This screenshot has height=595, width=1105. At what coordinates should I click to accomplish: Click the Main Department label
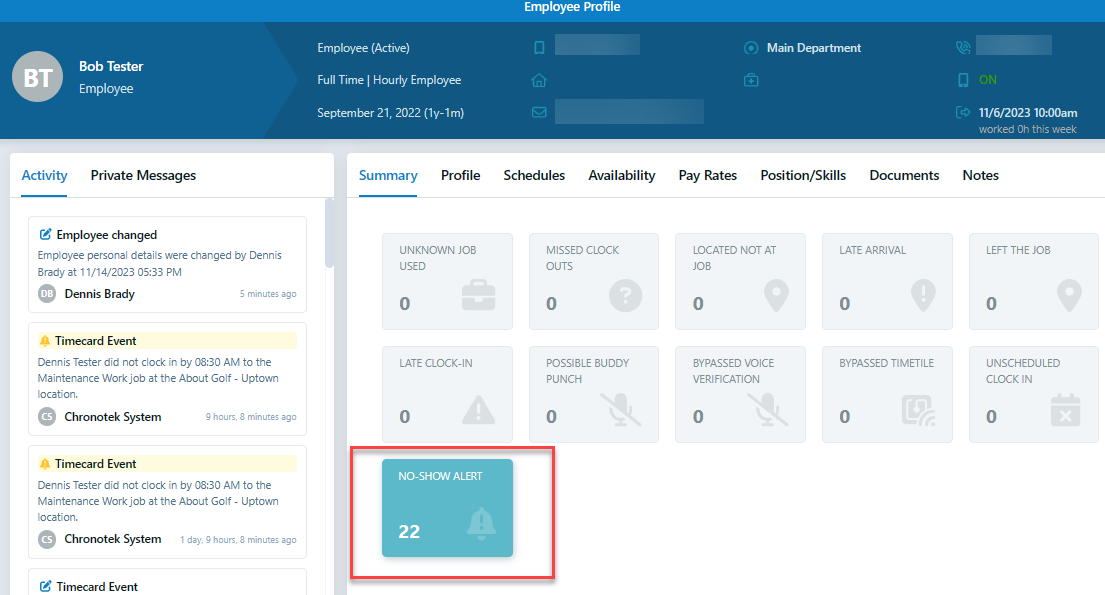click(813, 48)
